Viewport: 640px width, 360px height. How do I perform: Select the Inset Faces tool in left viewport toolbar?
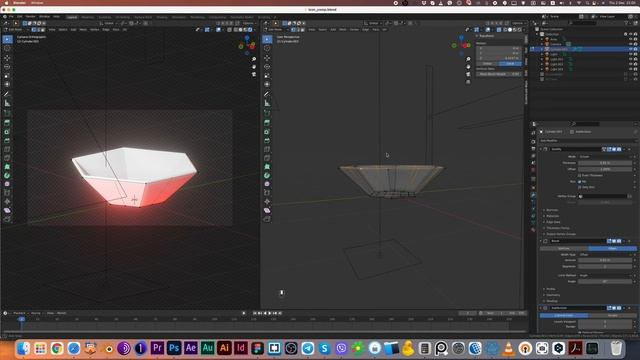pyautogui.click(x=7, y=131)
